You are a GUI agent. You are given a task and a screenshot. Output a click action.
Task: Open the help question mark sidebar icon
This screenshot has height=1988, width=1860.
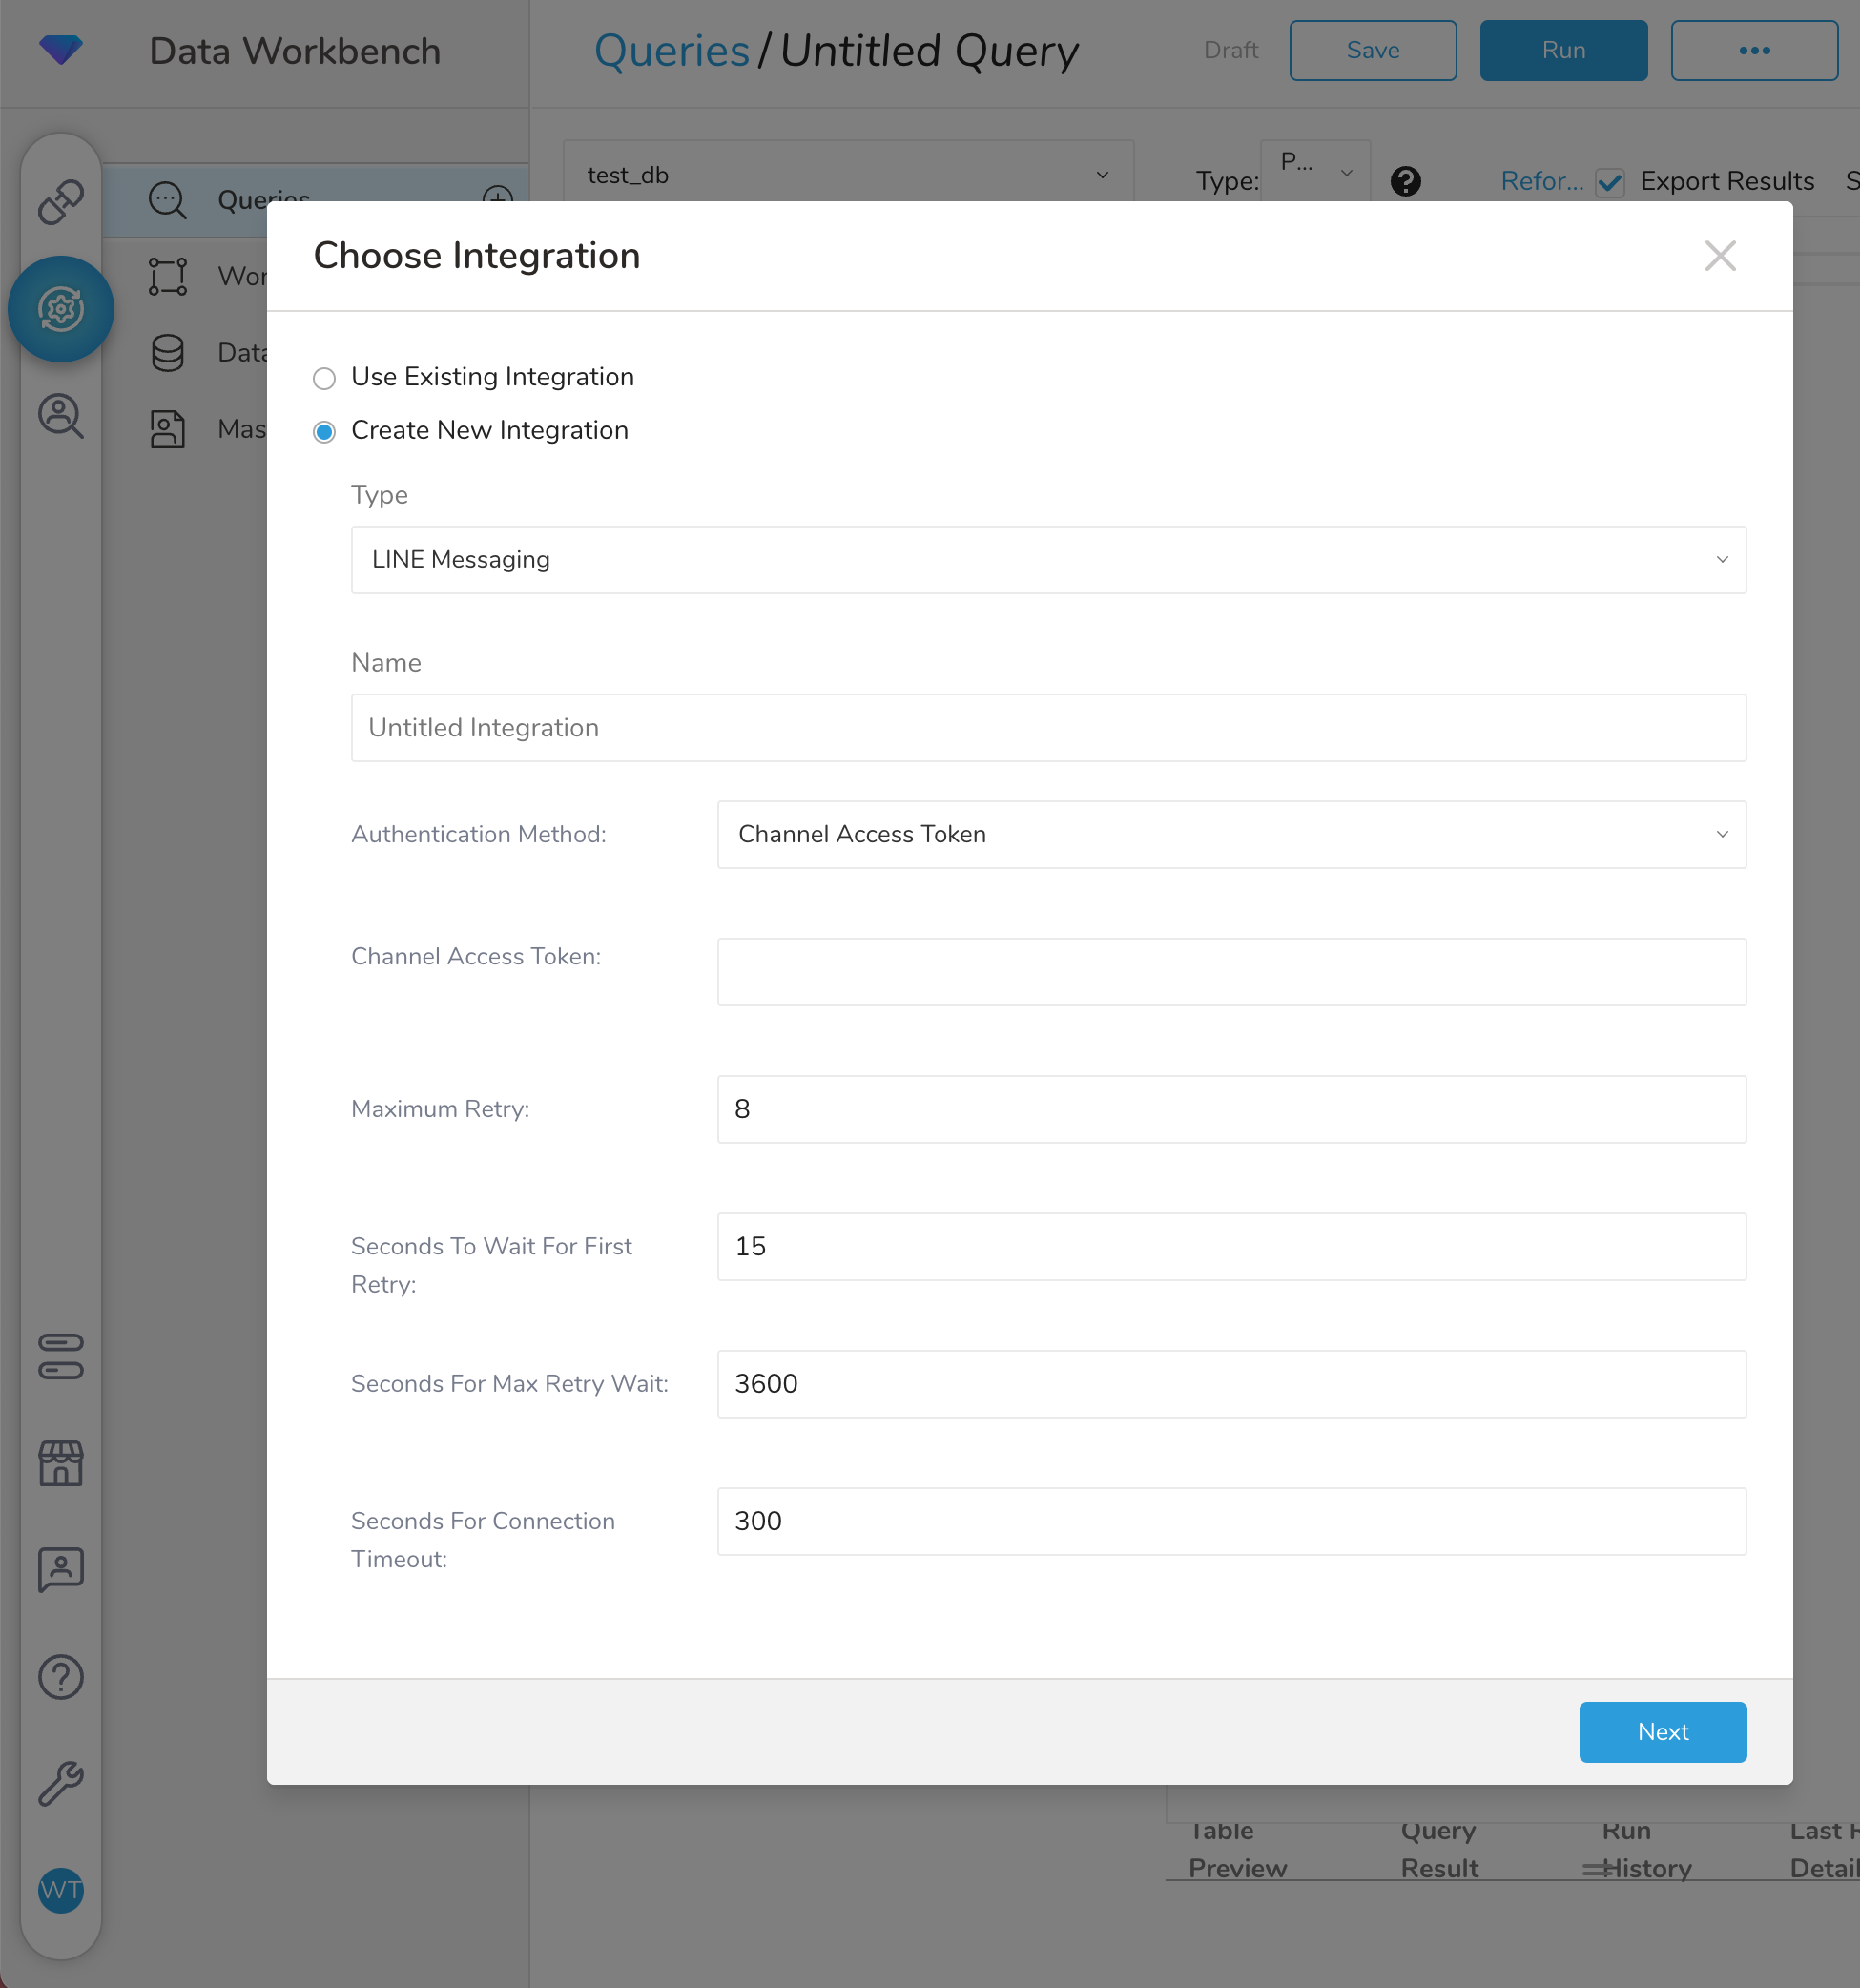60,1677
